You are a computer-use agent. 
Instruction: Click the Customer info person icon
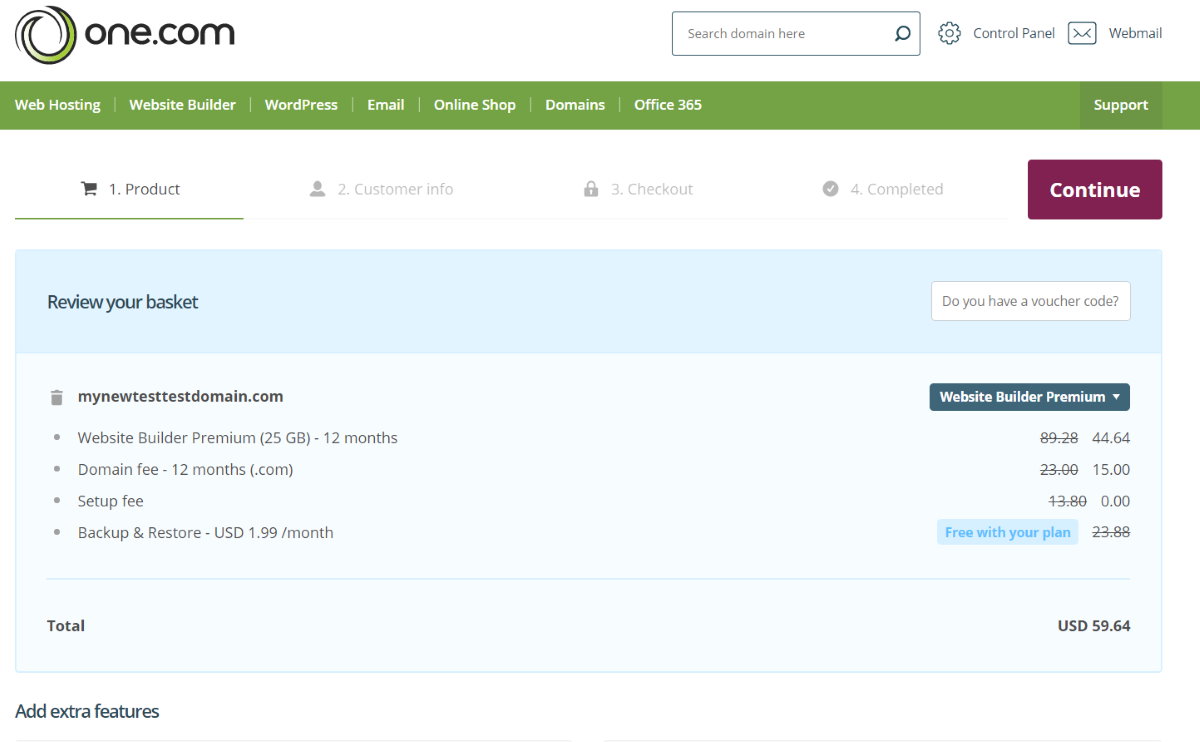318,189
